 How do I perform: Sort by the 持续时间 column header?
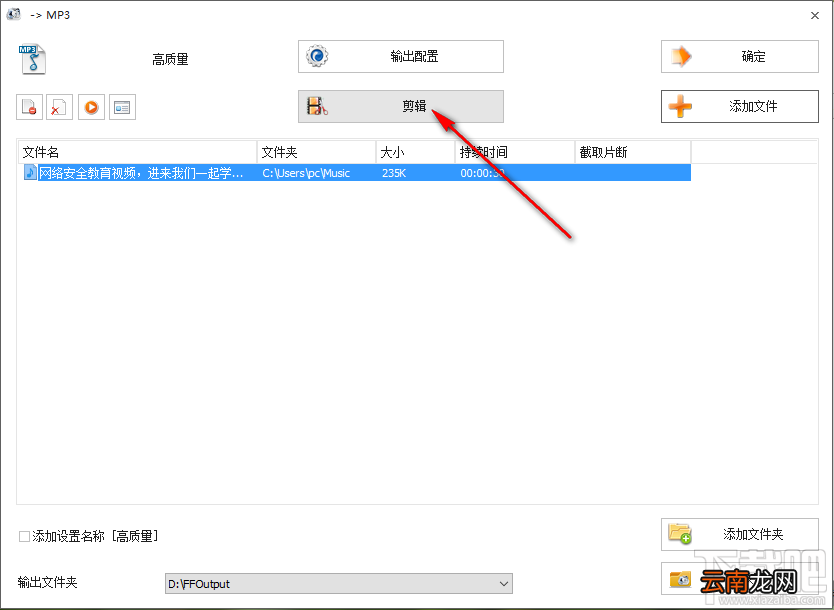[515, 152]
